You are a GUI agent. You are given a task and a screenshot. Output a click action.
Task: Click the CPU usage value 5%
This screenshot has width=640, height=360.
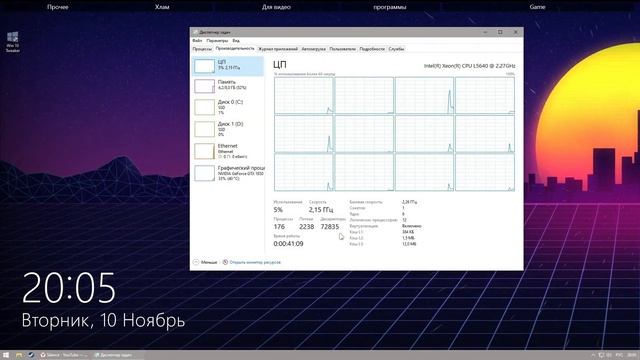(278, 210)
